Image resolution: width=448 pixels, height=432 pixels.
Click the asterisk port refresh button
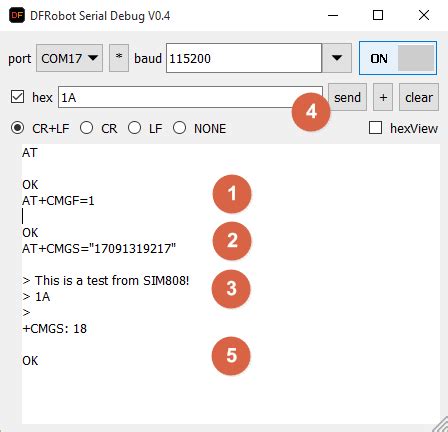click(x=119, y=58)
